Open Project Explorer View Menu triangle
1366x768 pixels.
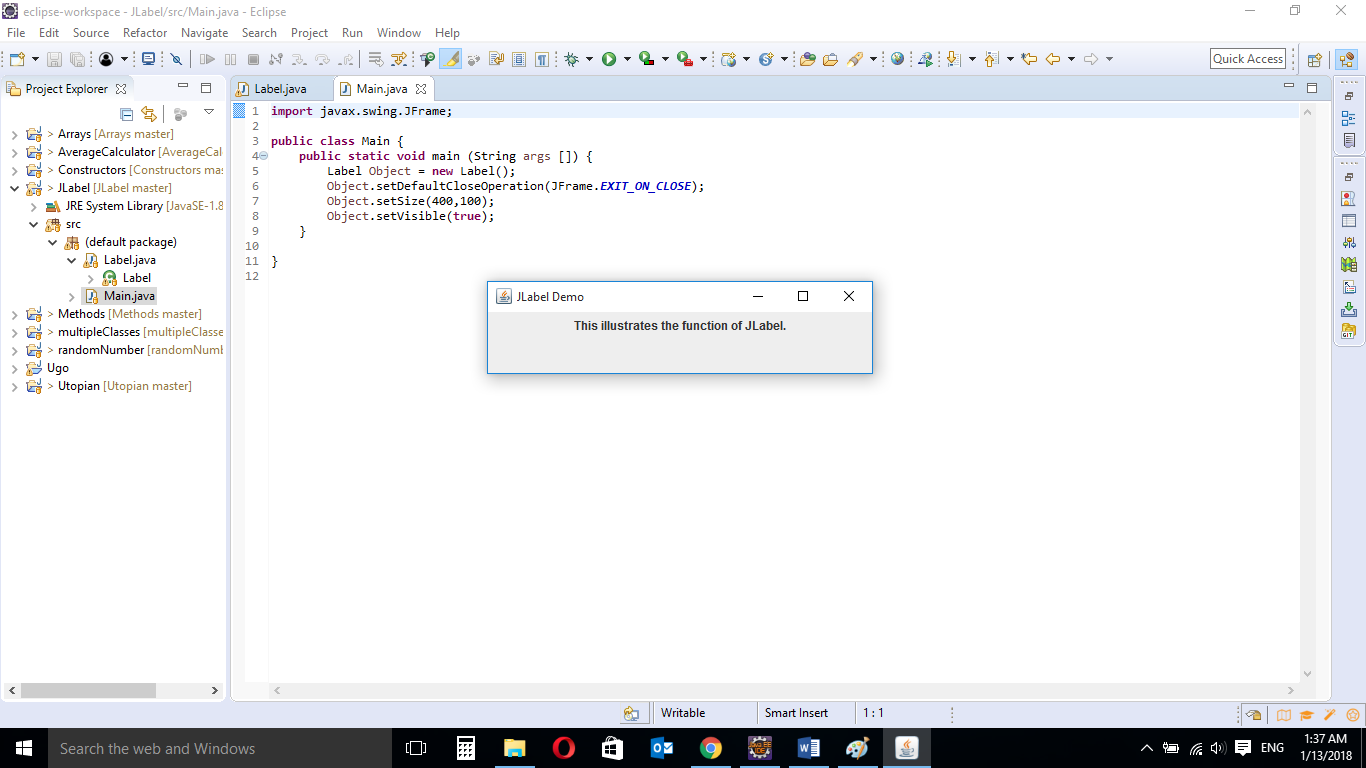pos(209,112)
